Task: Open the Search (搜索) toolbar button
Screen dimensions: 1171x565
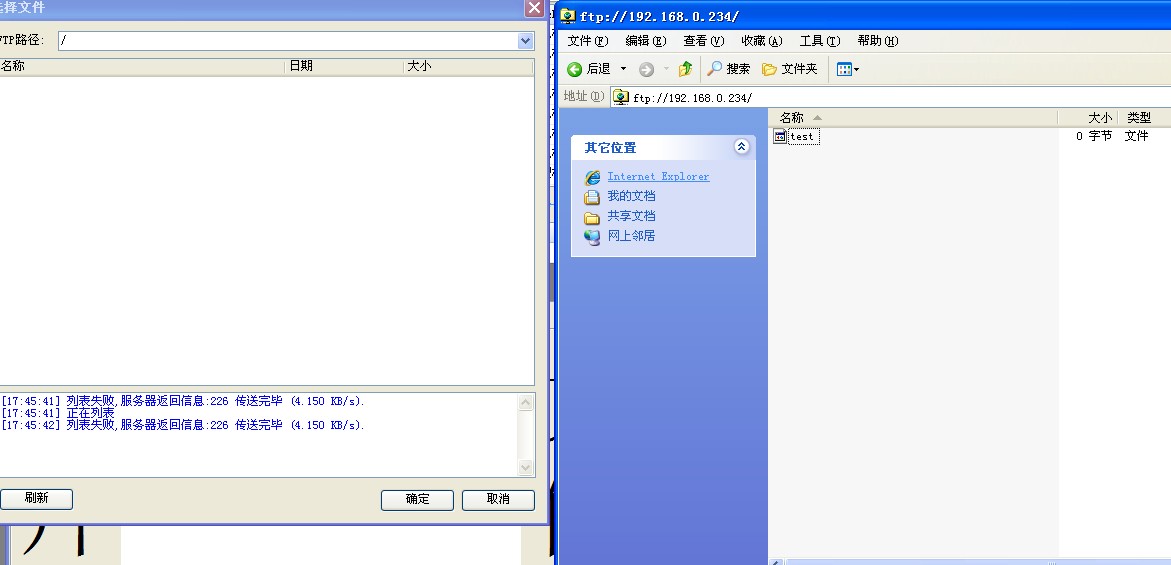Action: click(729, 69)
